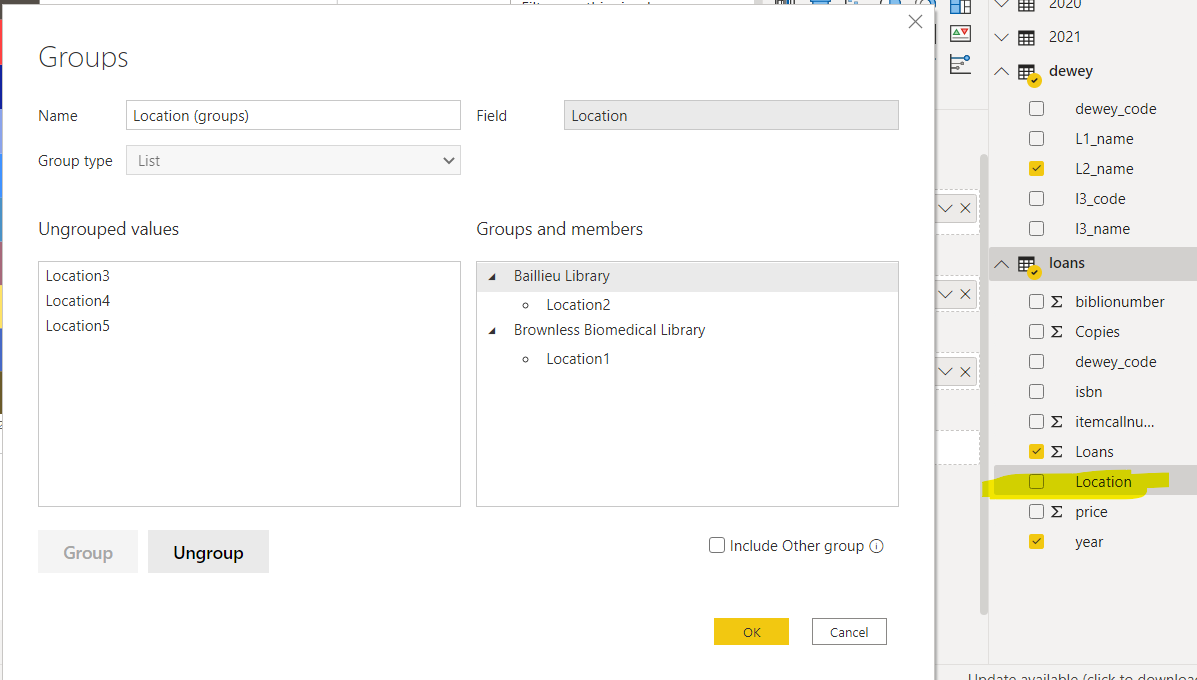Click the KPI visual icon

[960, 34]
